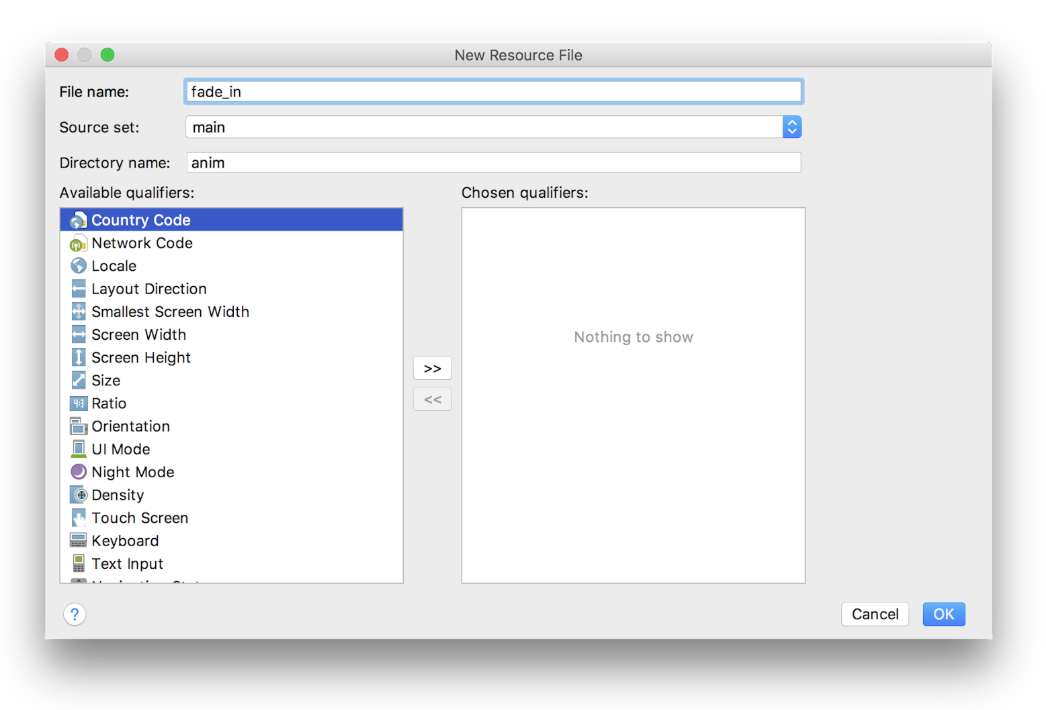Click the File name text field
Image resolution: width=1046 pixels, height=710 pixels.
tap(494, 92)
